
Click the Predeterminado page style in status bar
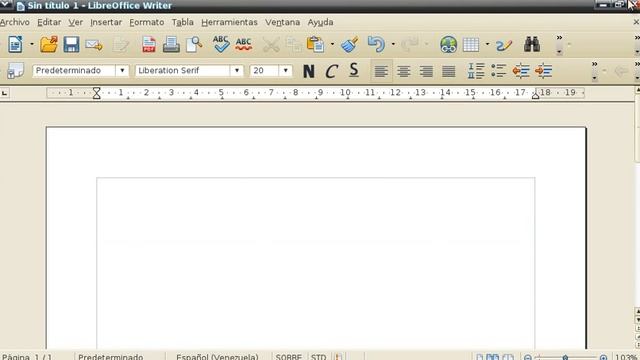click(110, 357)
